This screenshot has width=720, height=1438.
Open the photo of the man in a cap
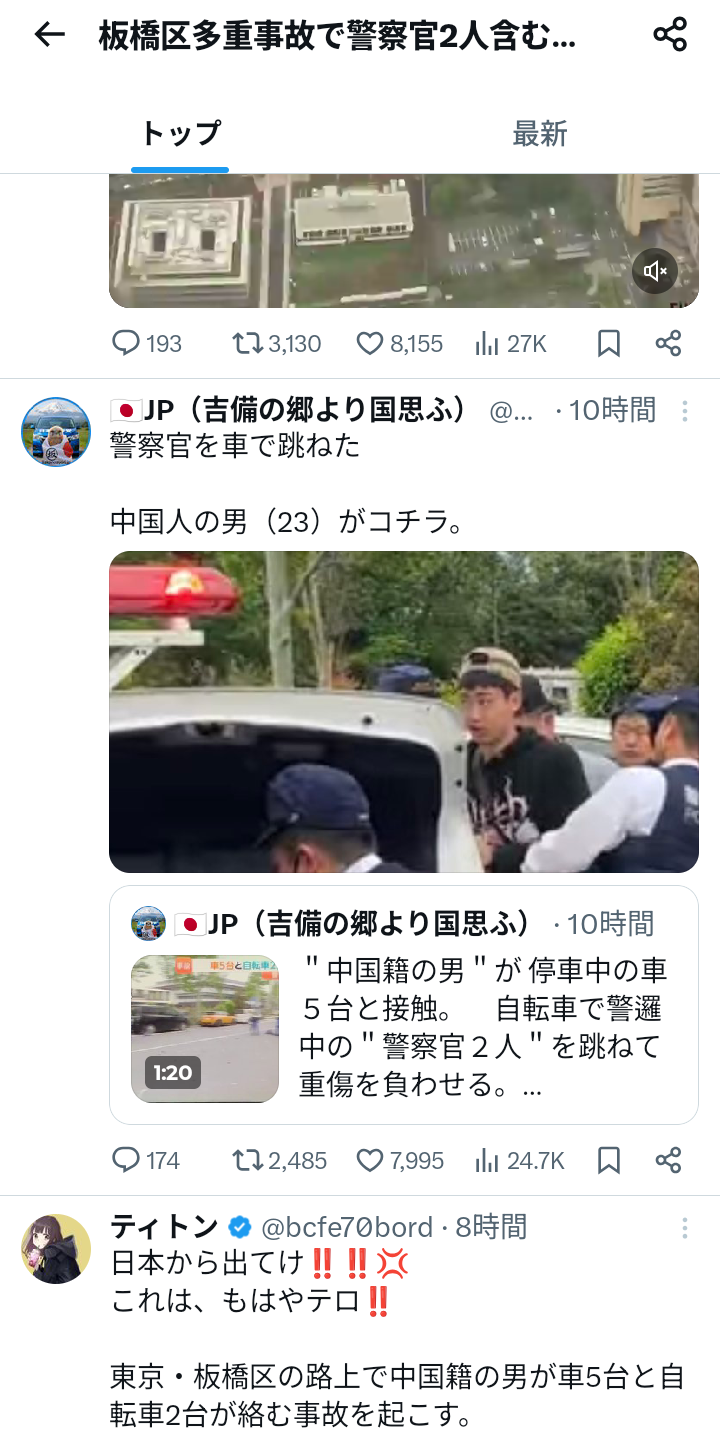pyautogui.click(x=404, y=712)
